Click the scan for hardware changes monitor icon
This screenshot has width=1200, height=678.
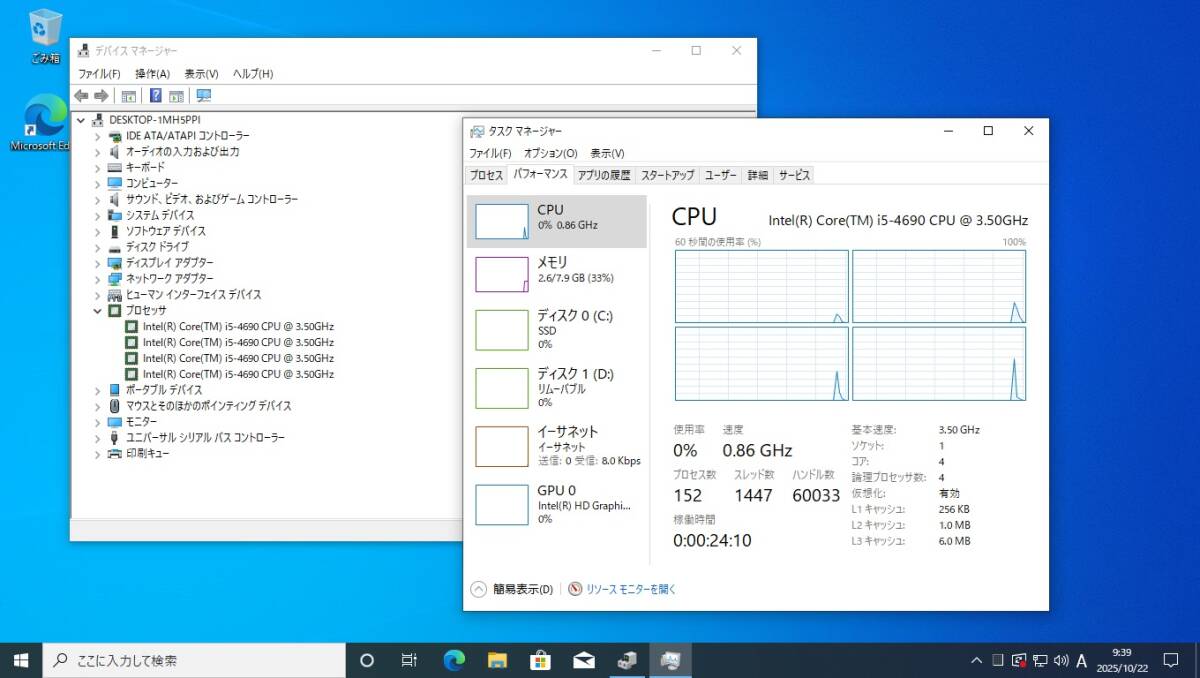click(x=204, y=96)
